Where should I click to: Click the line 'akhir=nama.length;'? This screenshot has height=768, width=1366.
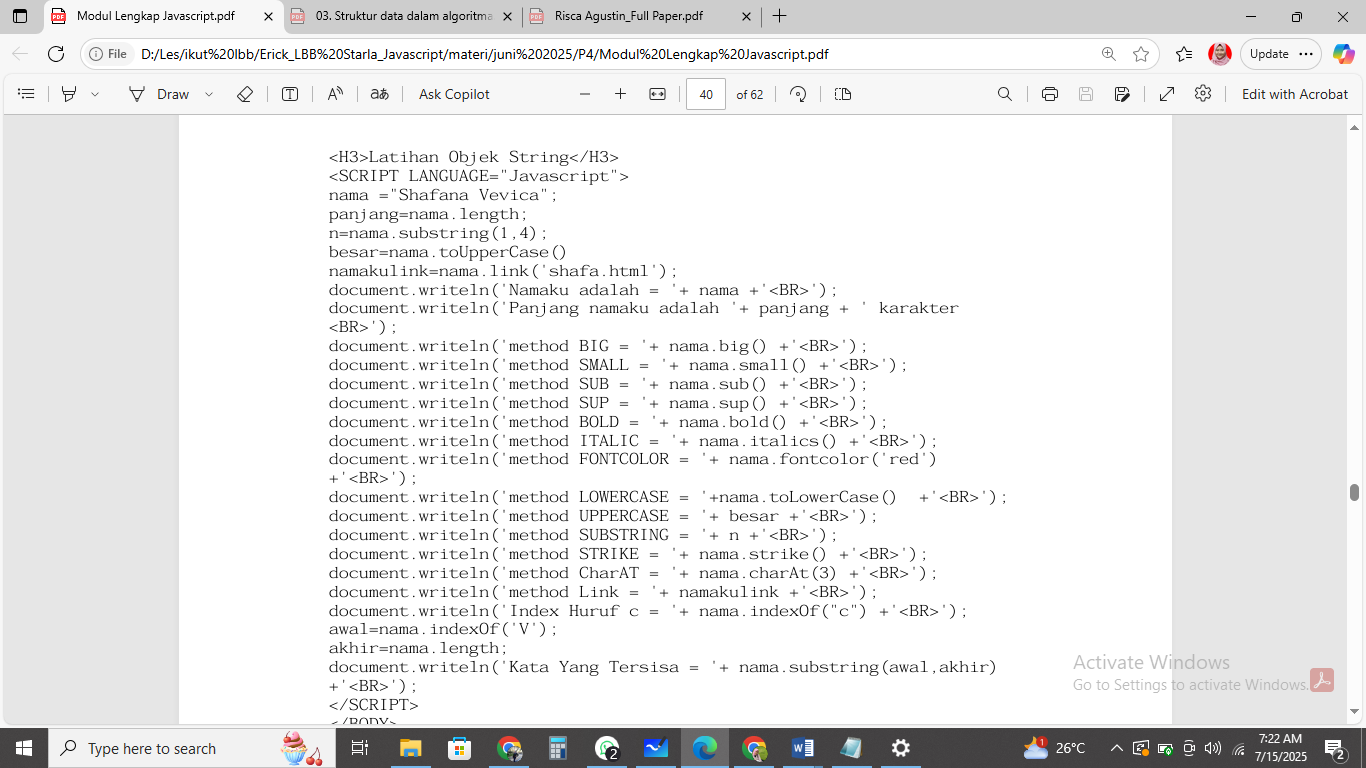pos(418,648)
